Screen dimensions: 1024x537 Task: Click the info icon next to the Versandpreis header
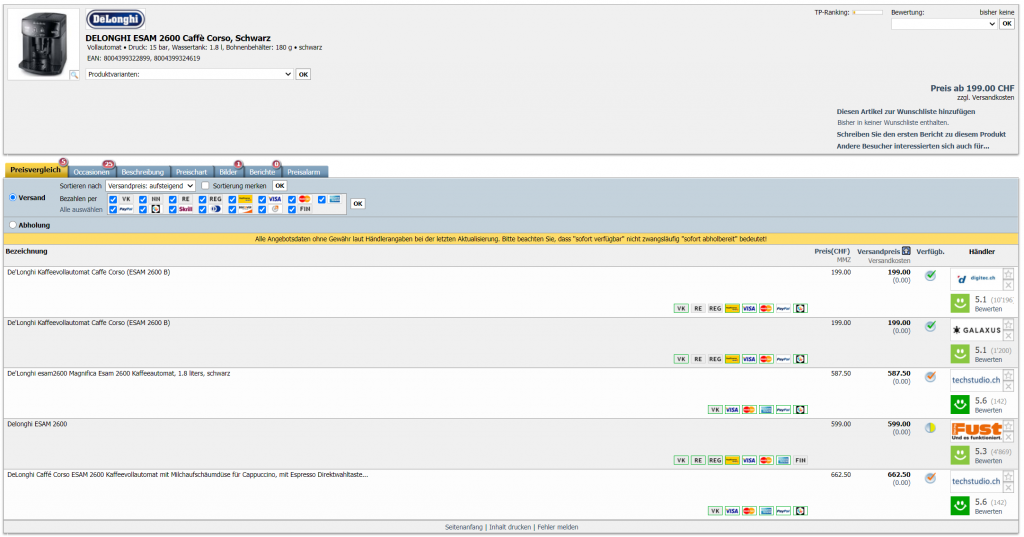pyautogui.click(x=906, y=251)
